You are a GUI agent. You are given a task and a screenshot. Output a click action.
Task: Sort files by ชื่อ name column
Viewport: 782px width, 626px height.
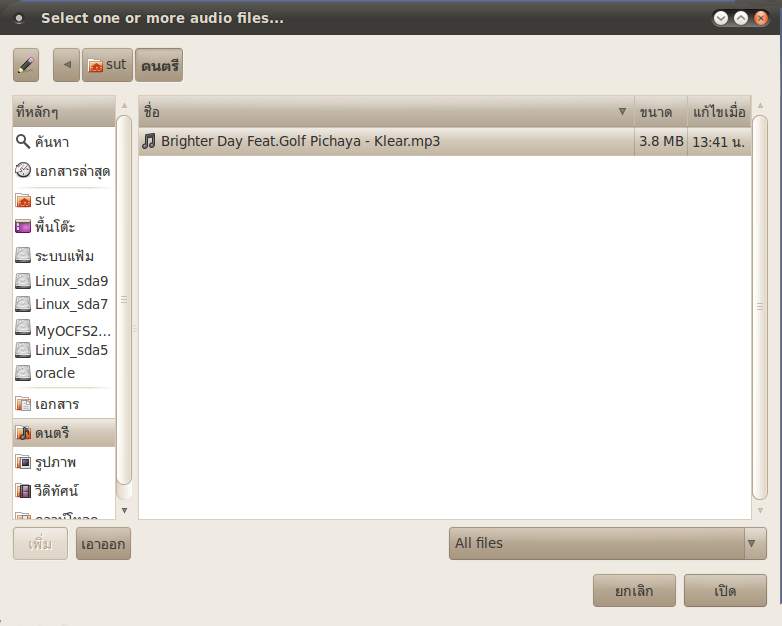[x=386, y=112]
